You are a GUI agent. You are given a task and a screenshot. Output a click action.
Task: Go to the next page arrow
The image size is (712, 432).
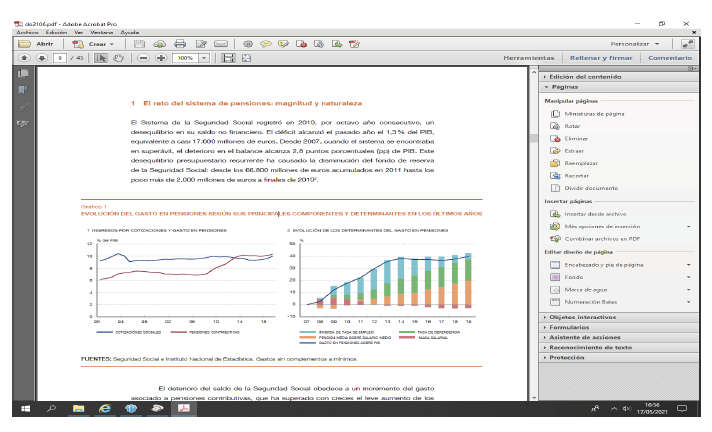(41, 58)
